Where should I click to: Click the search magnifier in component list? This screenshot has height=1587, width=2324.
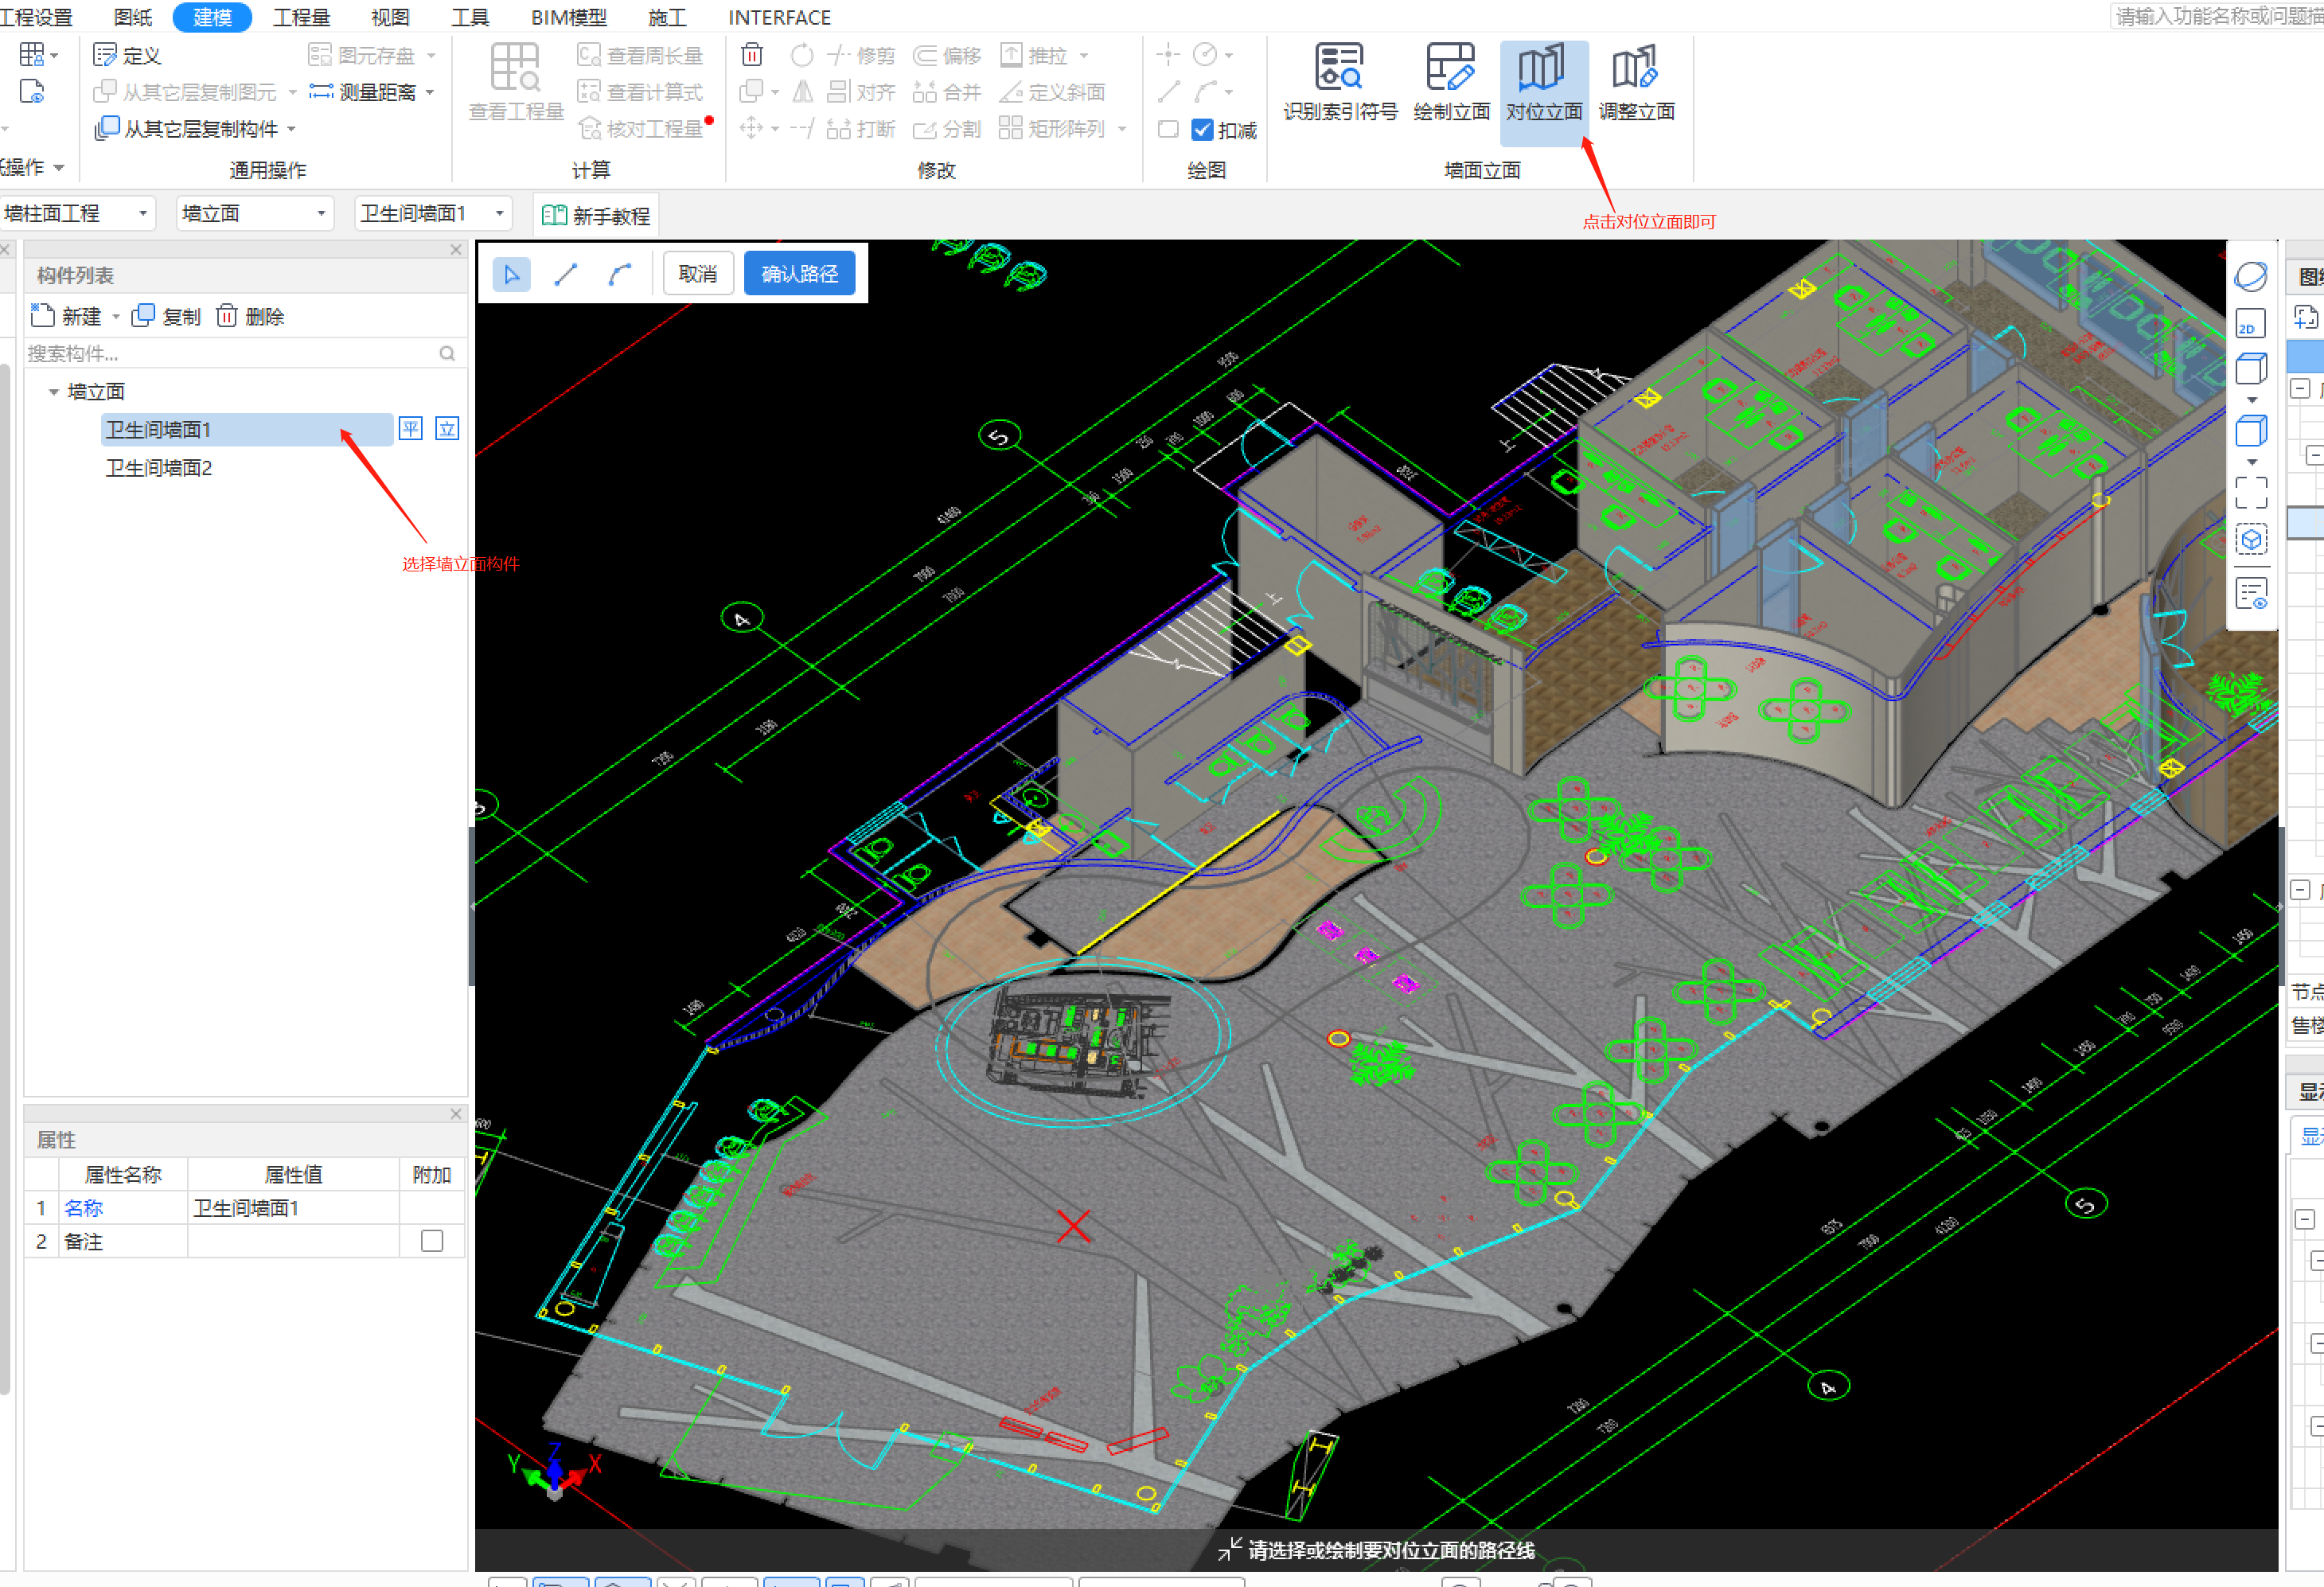(447, 353)
